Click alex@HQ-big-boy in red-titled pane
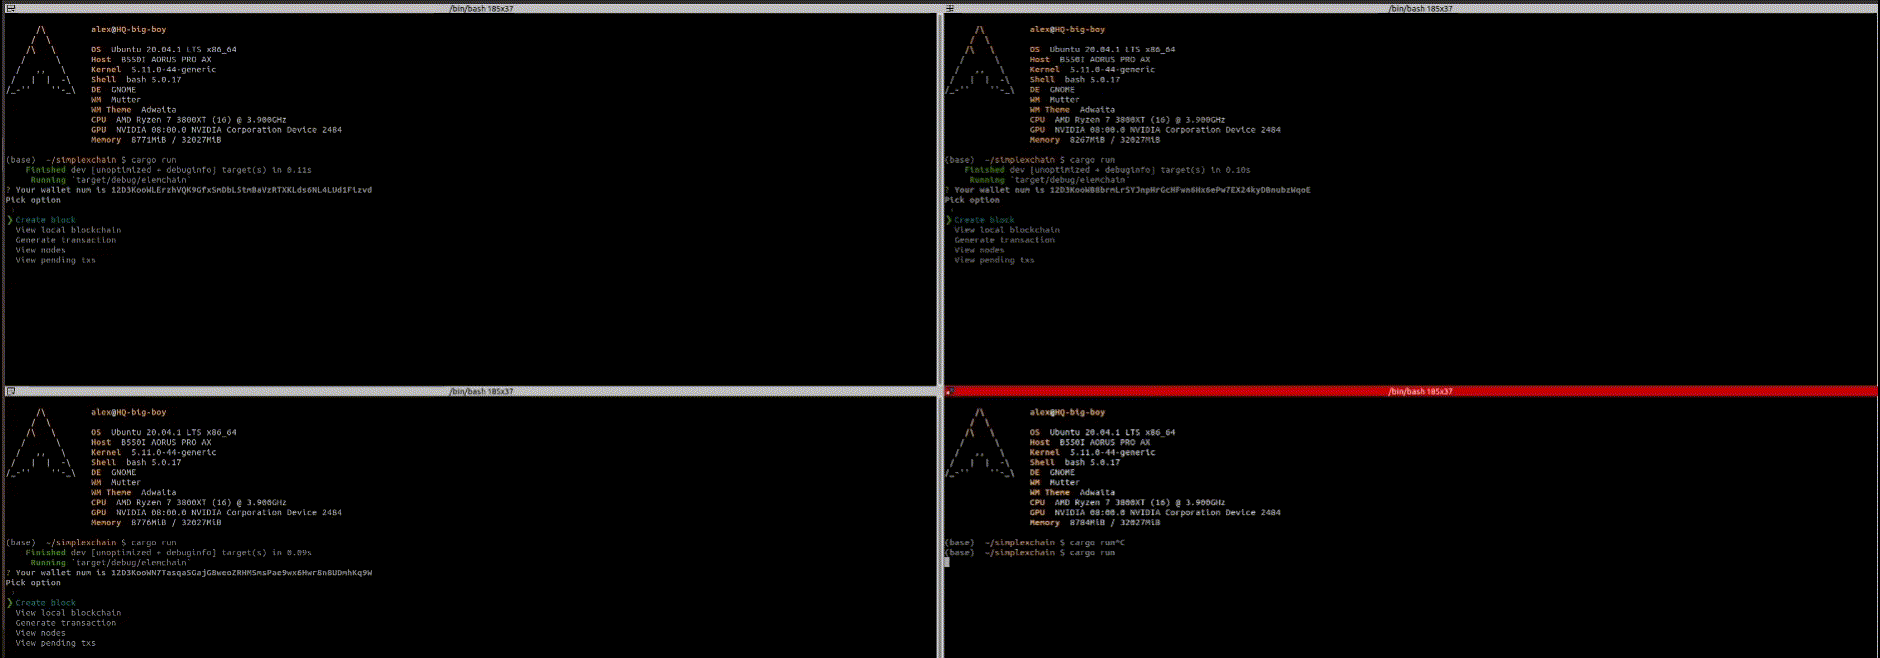Image resolution: width=1880 pixels, height=658 pixels. [x=1068, y=413]
